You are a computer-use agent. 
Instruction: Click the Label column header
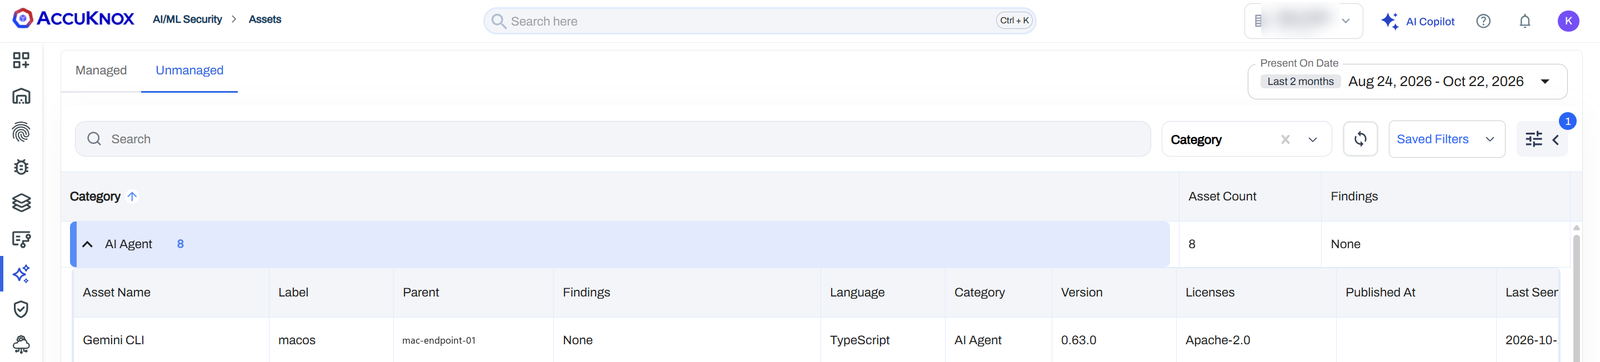coord(293,292)
